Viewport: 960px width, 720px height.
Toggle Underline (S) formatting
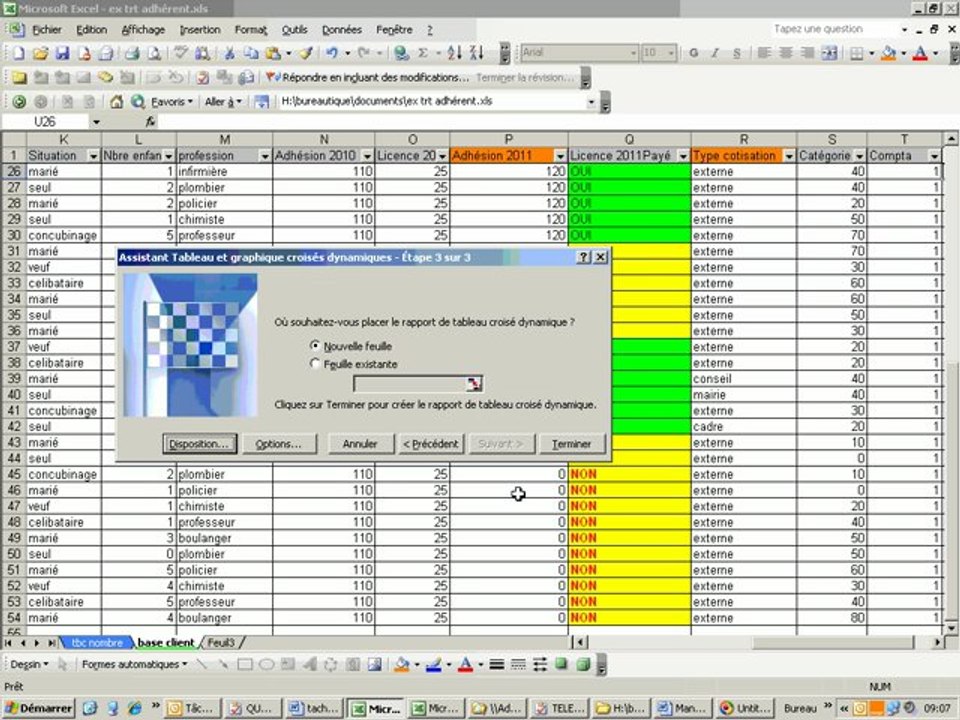[737, 53]
